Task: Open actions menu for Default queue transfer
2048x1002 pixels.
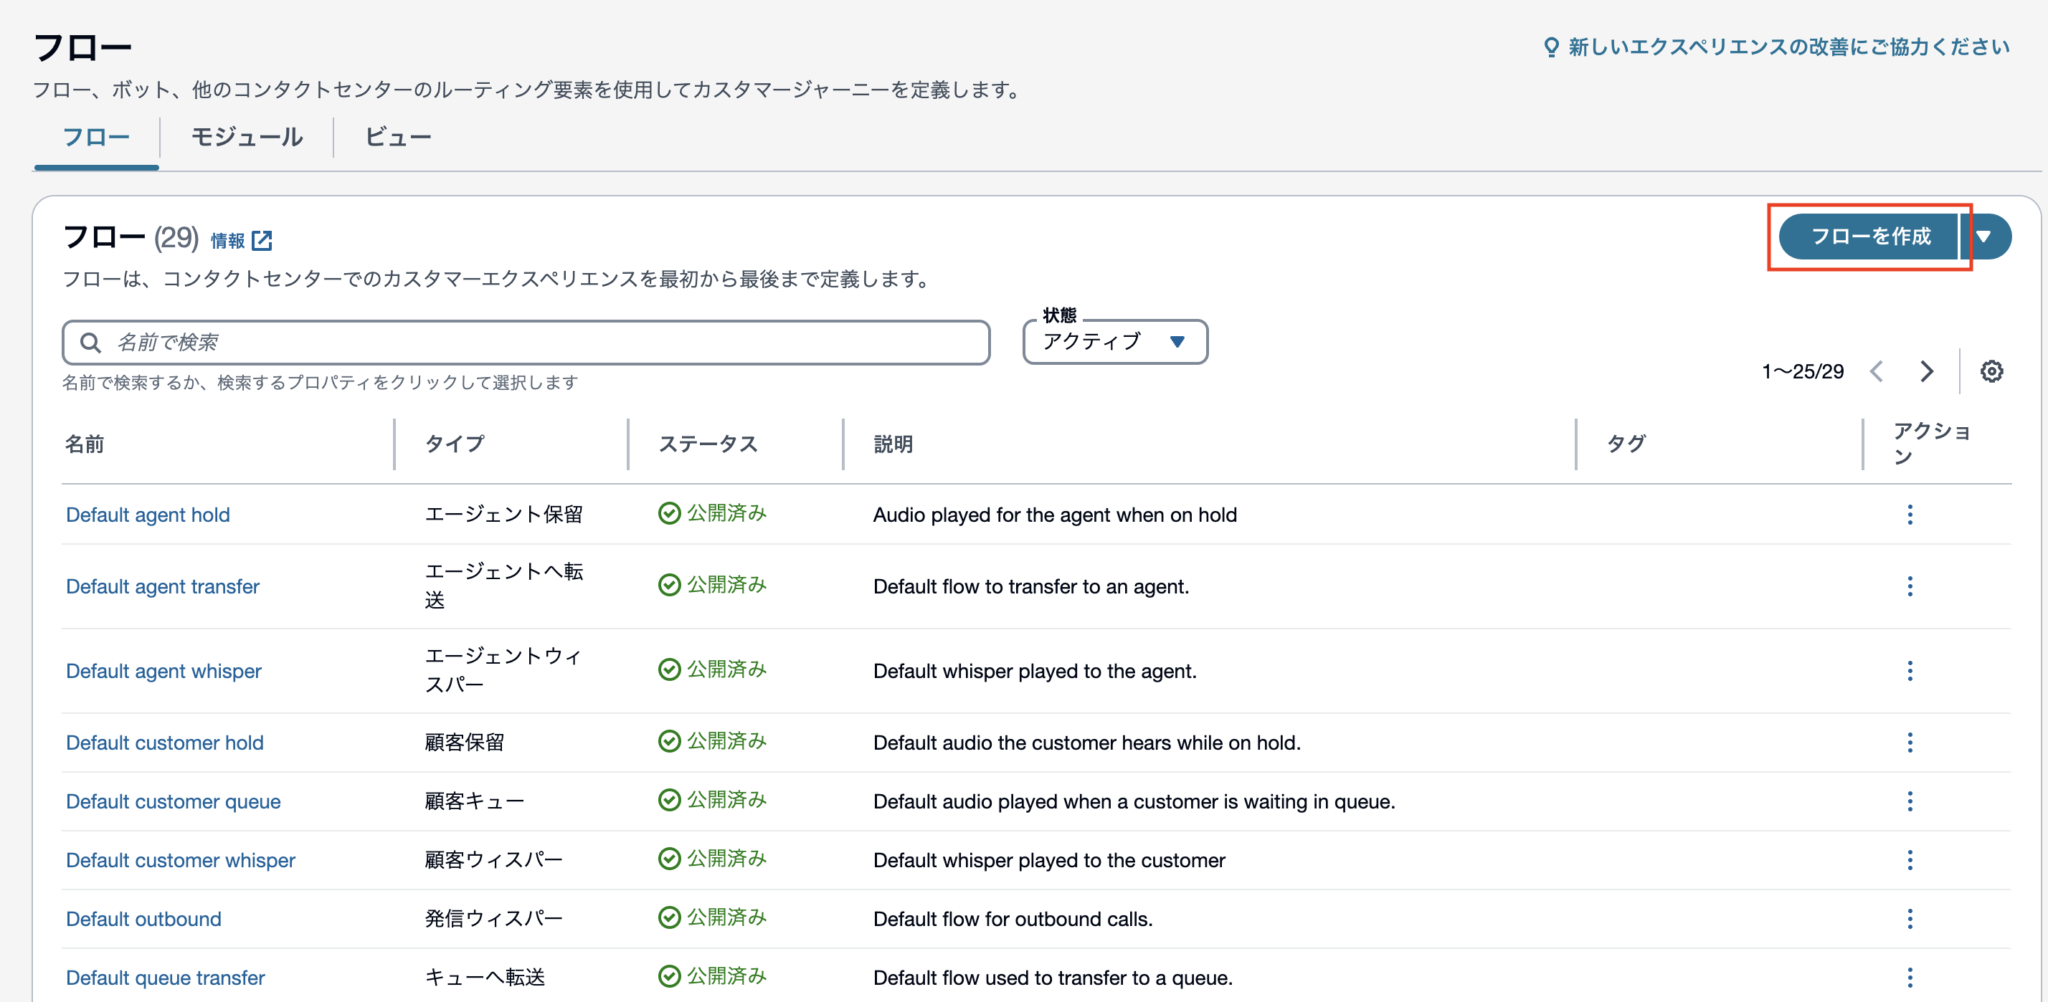Action: pyautogui.click(x=1910, y=977)
